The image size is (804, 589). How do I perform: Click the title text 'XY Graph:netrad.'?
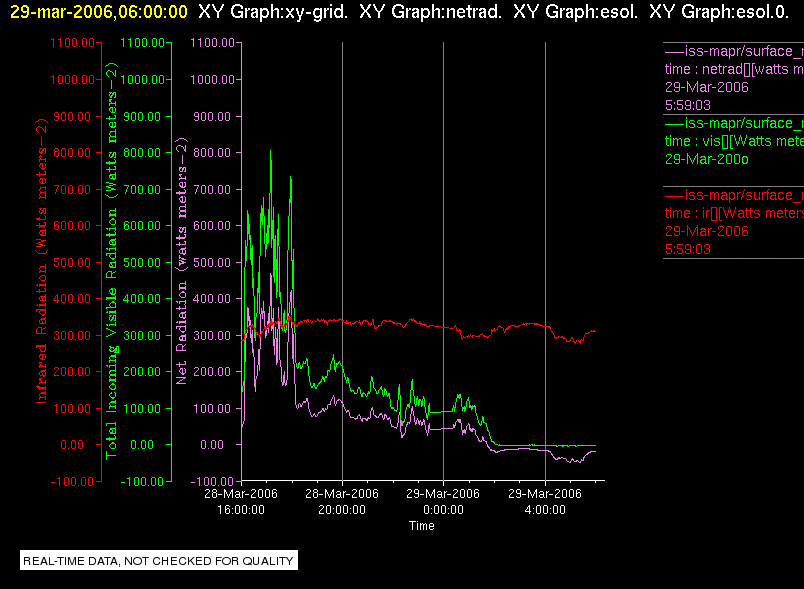click(x=430, y=11)
